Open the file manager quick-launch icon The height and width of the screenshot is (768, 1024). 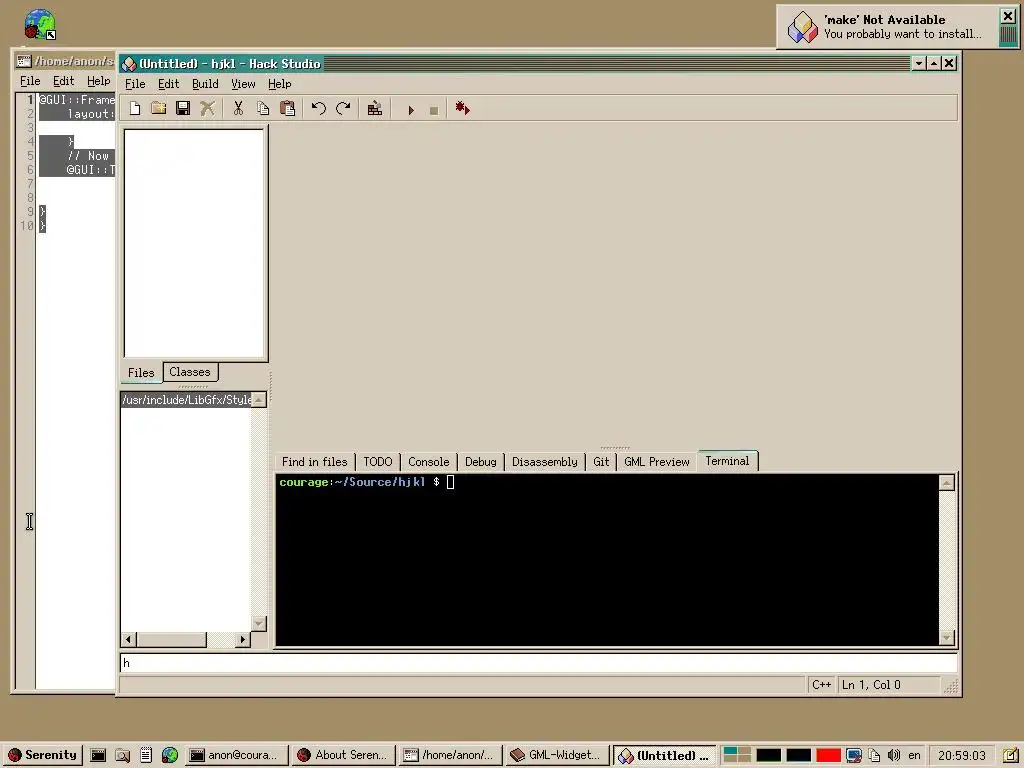point(122,756)
